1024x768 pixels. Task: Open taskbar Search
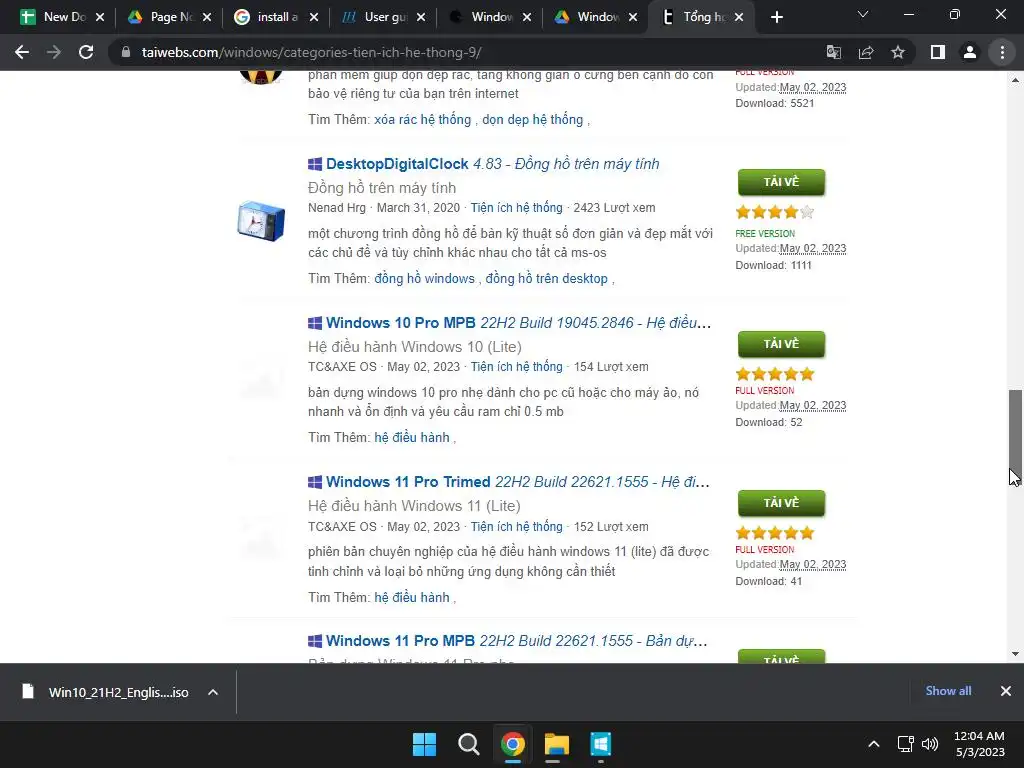[x=469, y=744]
